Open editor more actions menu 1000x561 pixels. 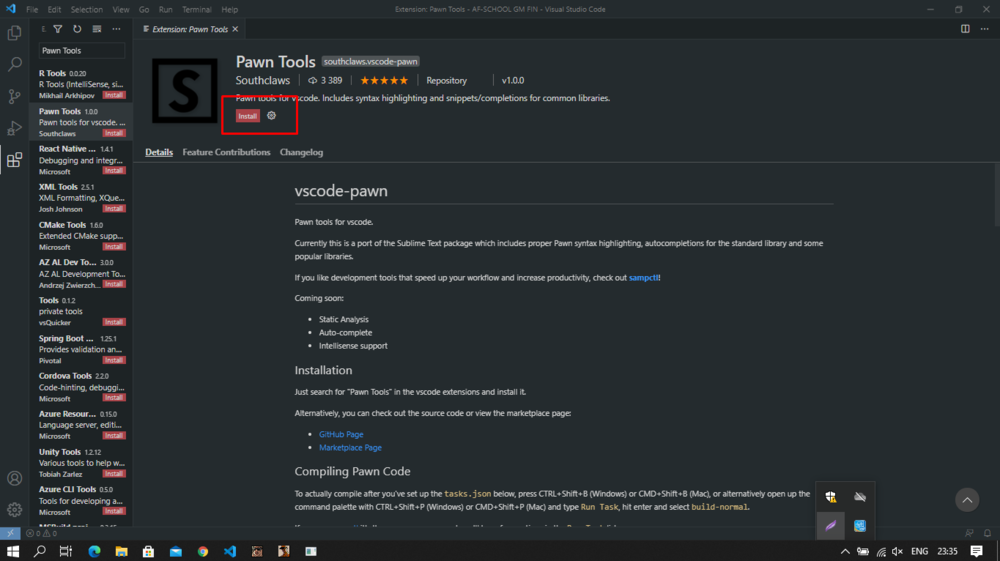985,29
